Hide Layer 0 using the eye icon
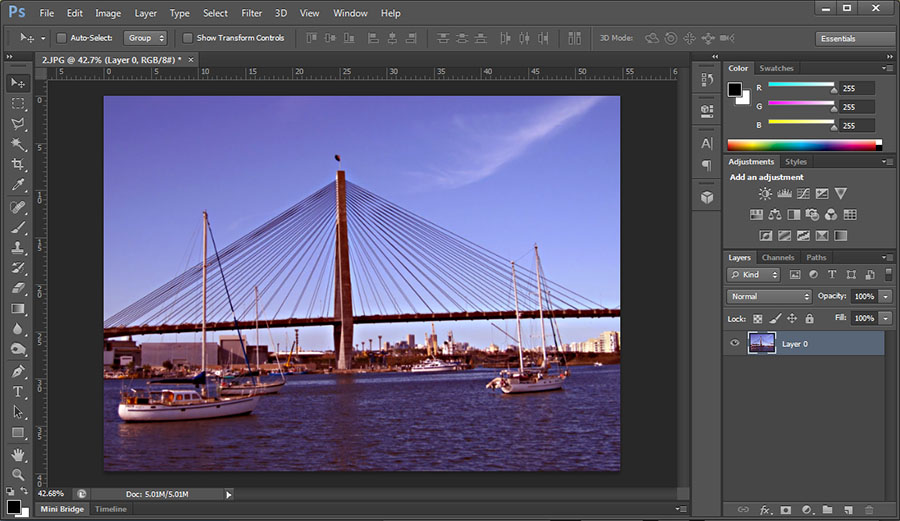 (x=735, y=343)
